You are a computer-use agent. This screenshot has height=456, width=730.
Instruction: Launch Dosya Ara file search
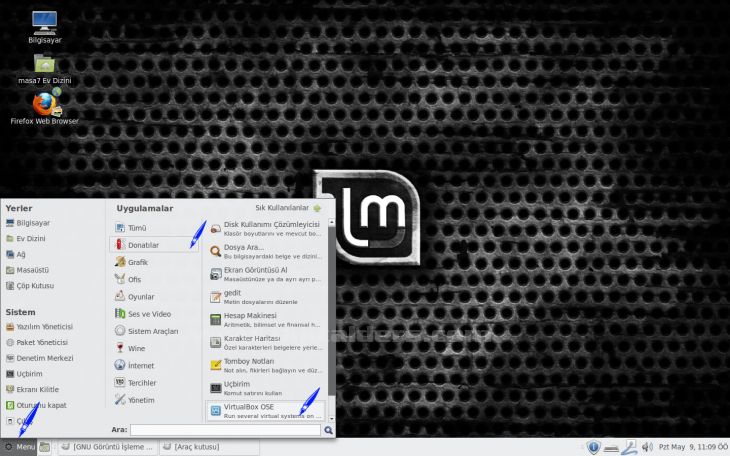click(265, 251)
